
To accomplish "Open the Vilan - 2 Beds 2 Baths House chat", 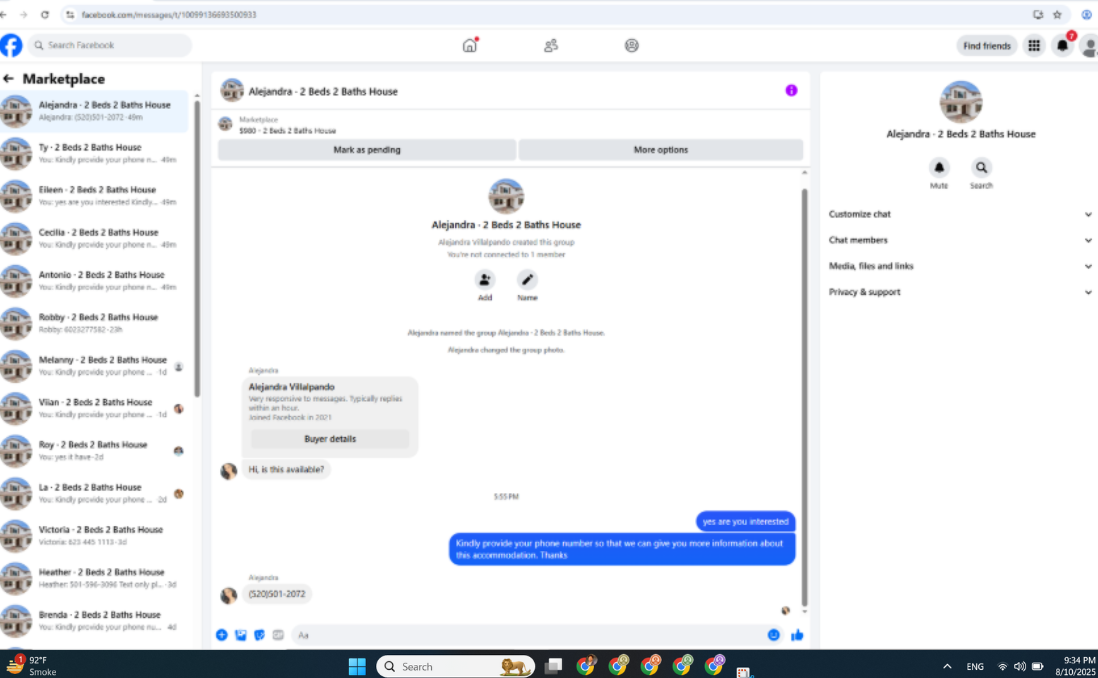I will click(x=95, y=408).
